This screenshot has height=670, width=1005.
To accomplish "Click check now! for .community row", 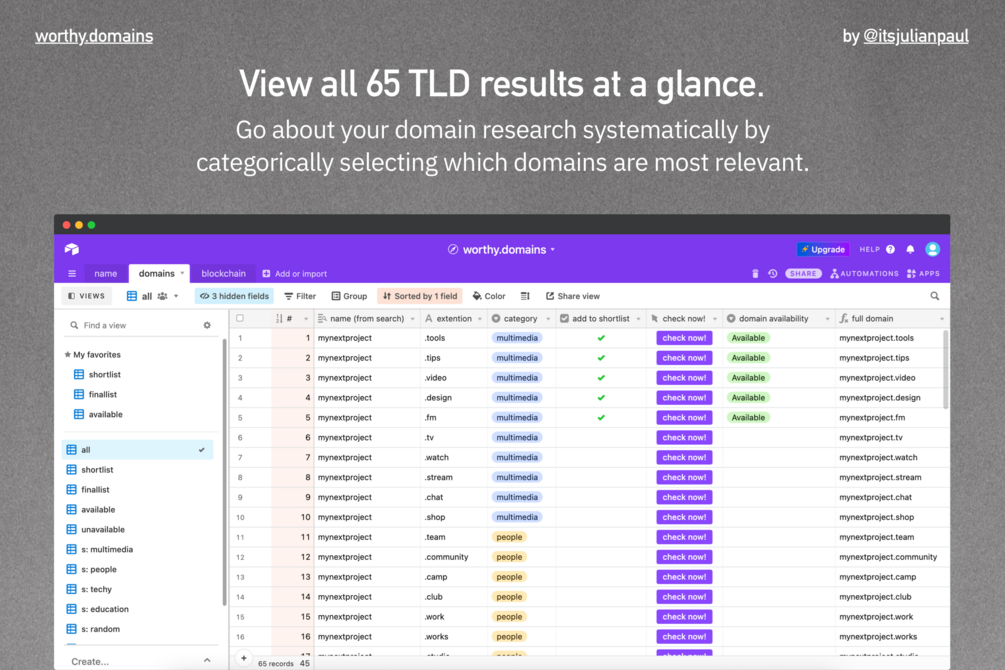I will 684,557.
